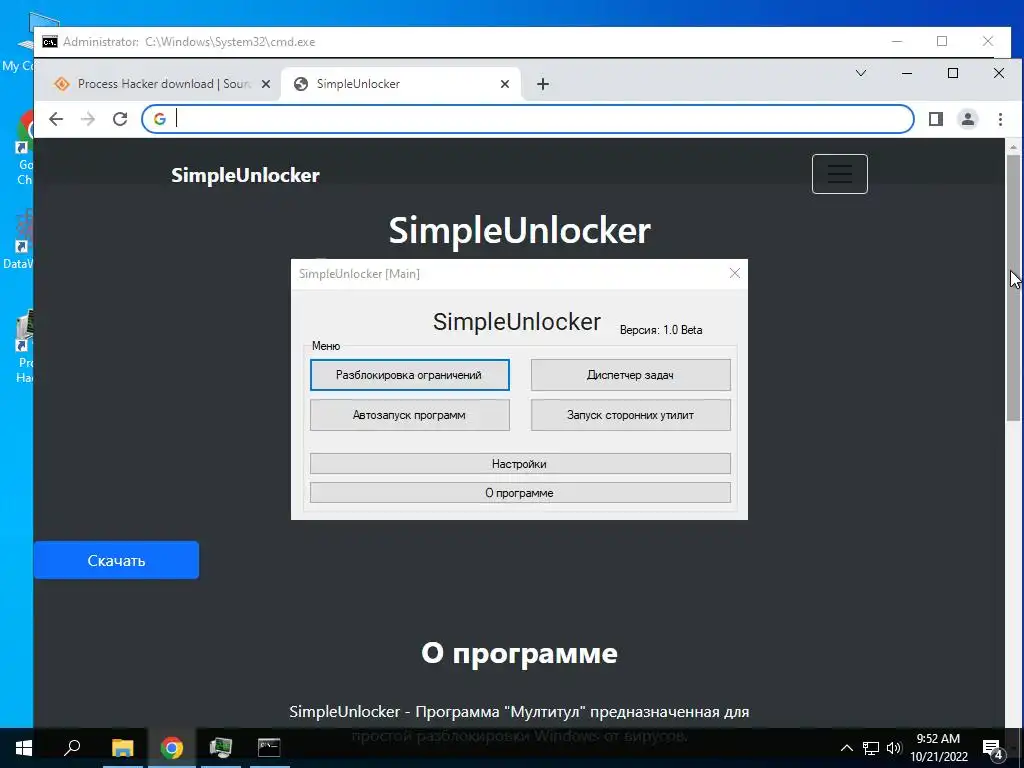The width and height of the screenshot is (1024, 768).
Task: Select the DataV desktop shortcut
Action: tap(18, 240)
